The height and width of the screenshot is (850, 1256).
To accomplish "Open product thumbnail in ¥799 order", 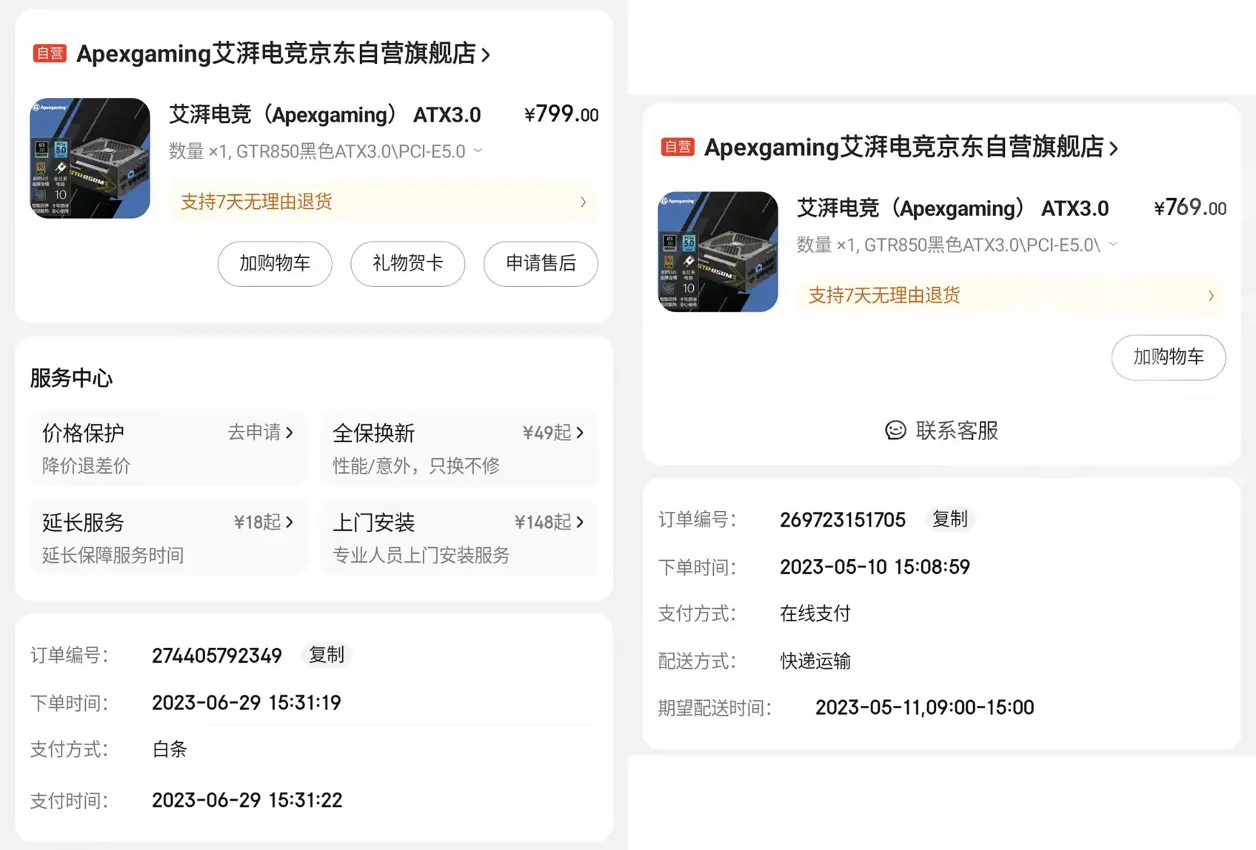I will (90, 158).
